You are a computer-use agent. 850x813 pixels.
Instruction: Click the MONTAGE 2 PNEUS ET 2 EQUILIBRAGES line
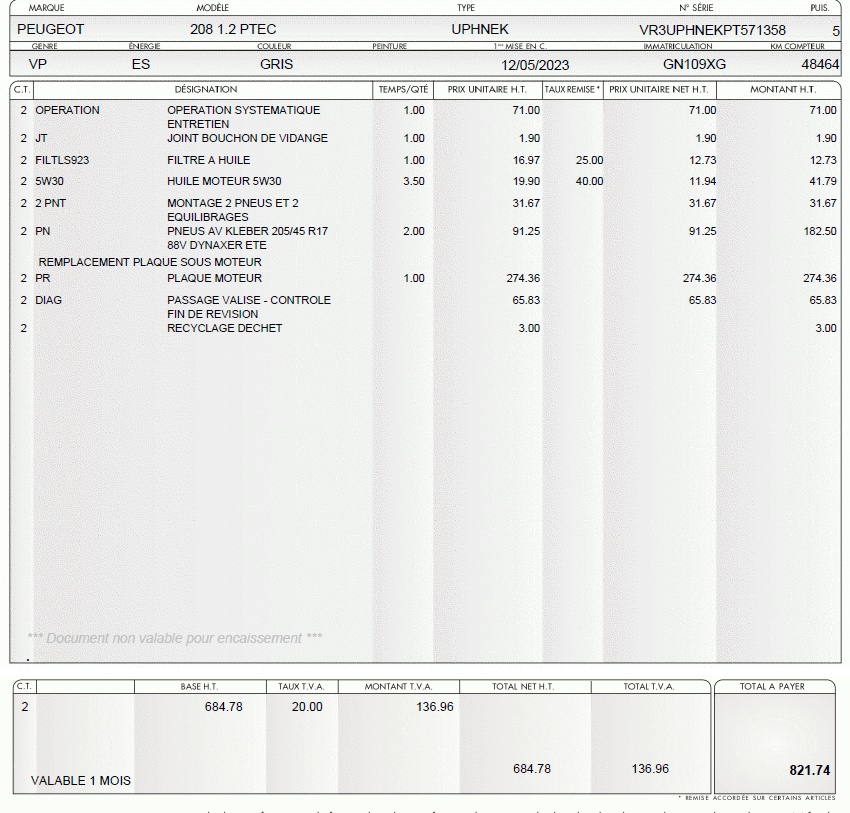pyautogui.click(x=233, y=210)
